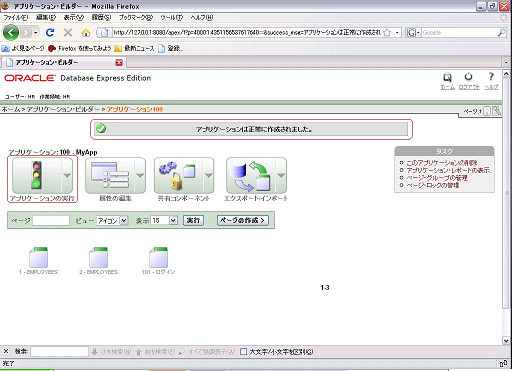The width and height of the screenshot is (512, 371).
Task: Open page 101 - ログイン icon
Action: 158,257
